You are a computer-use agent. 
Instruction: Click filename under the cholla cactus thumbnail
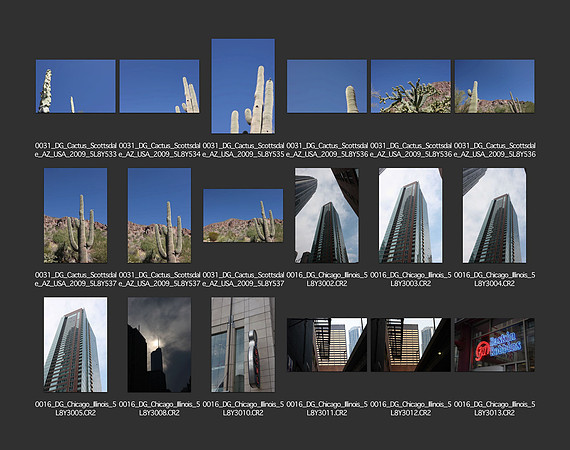point(411,150)
